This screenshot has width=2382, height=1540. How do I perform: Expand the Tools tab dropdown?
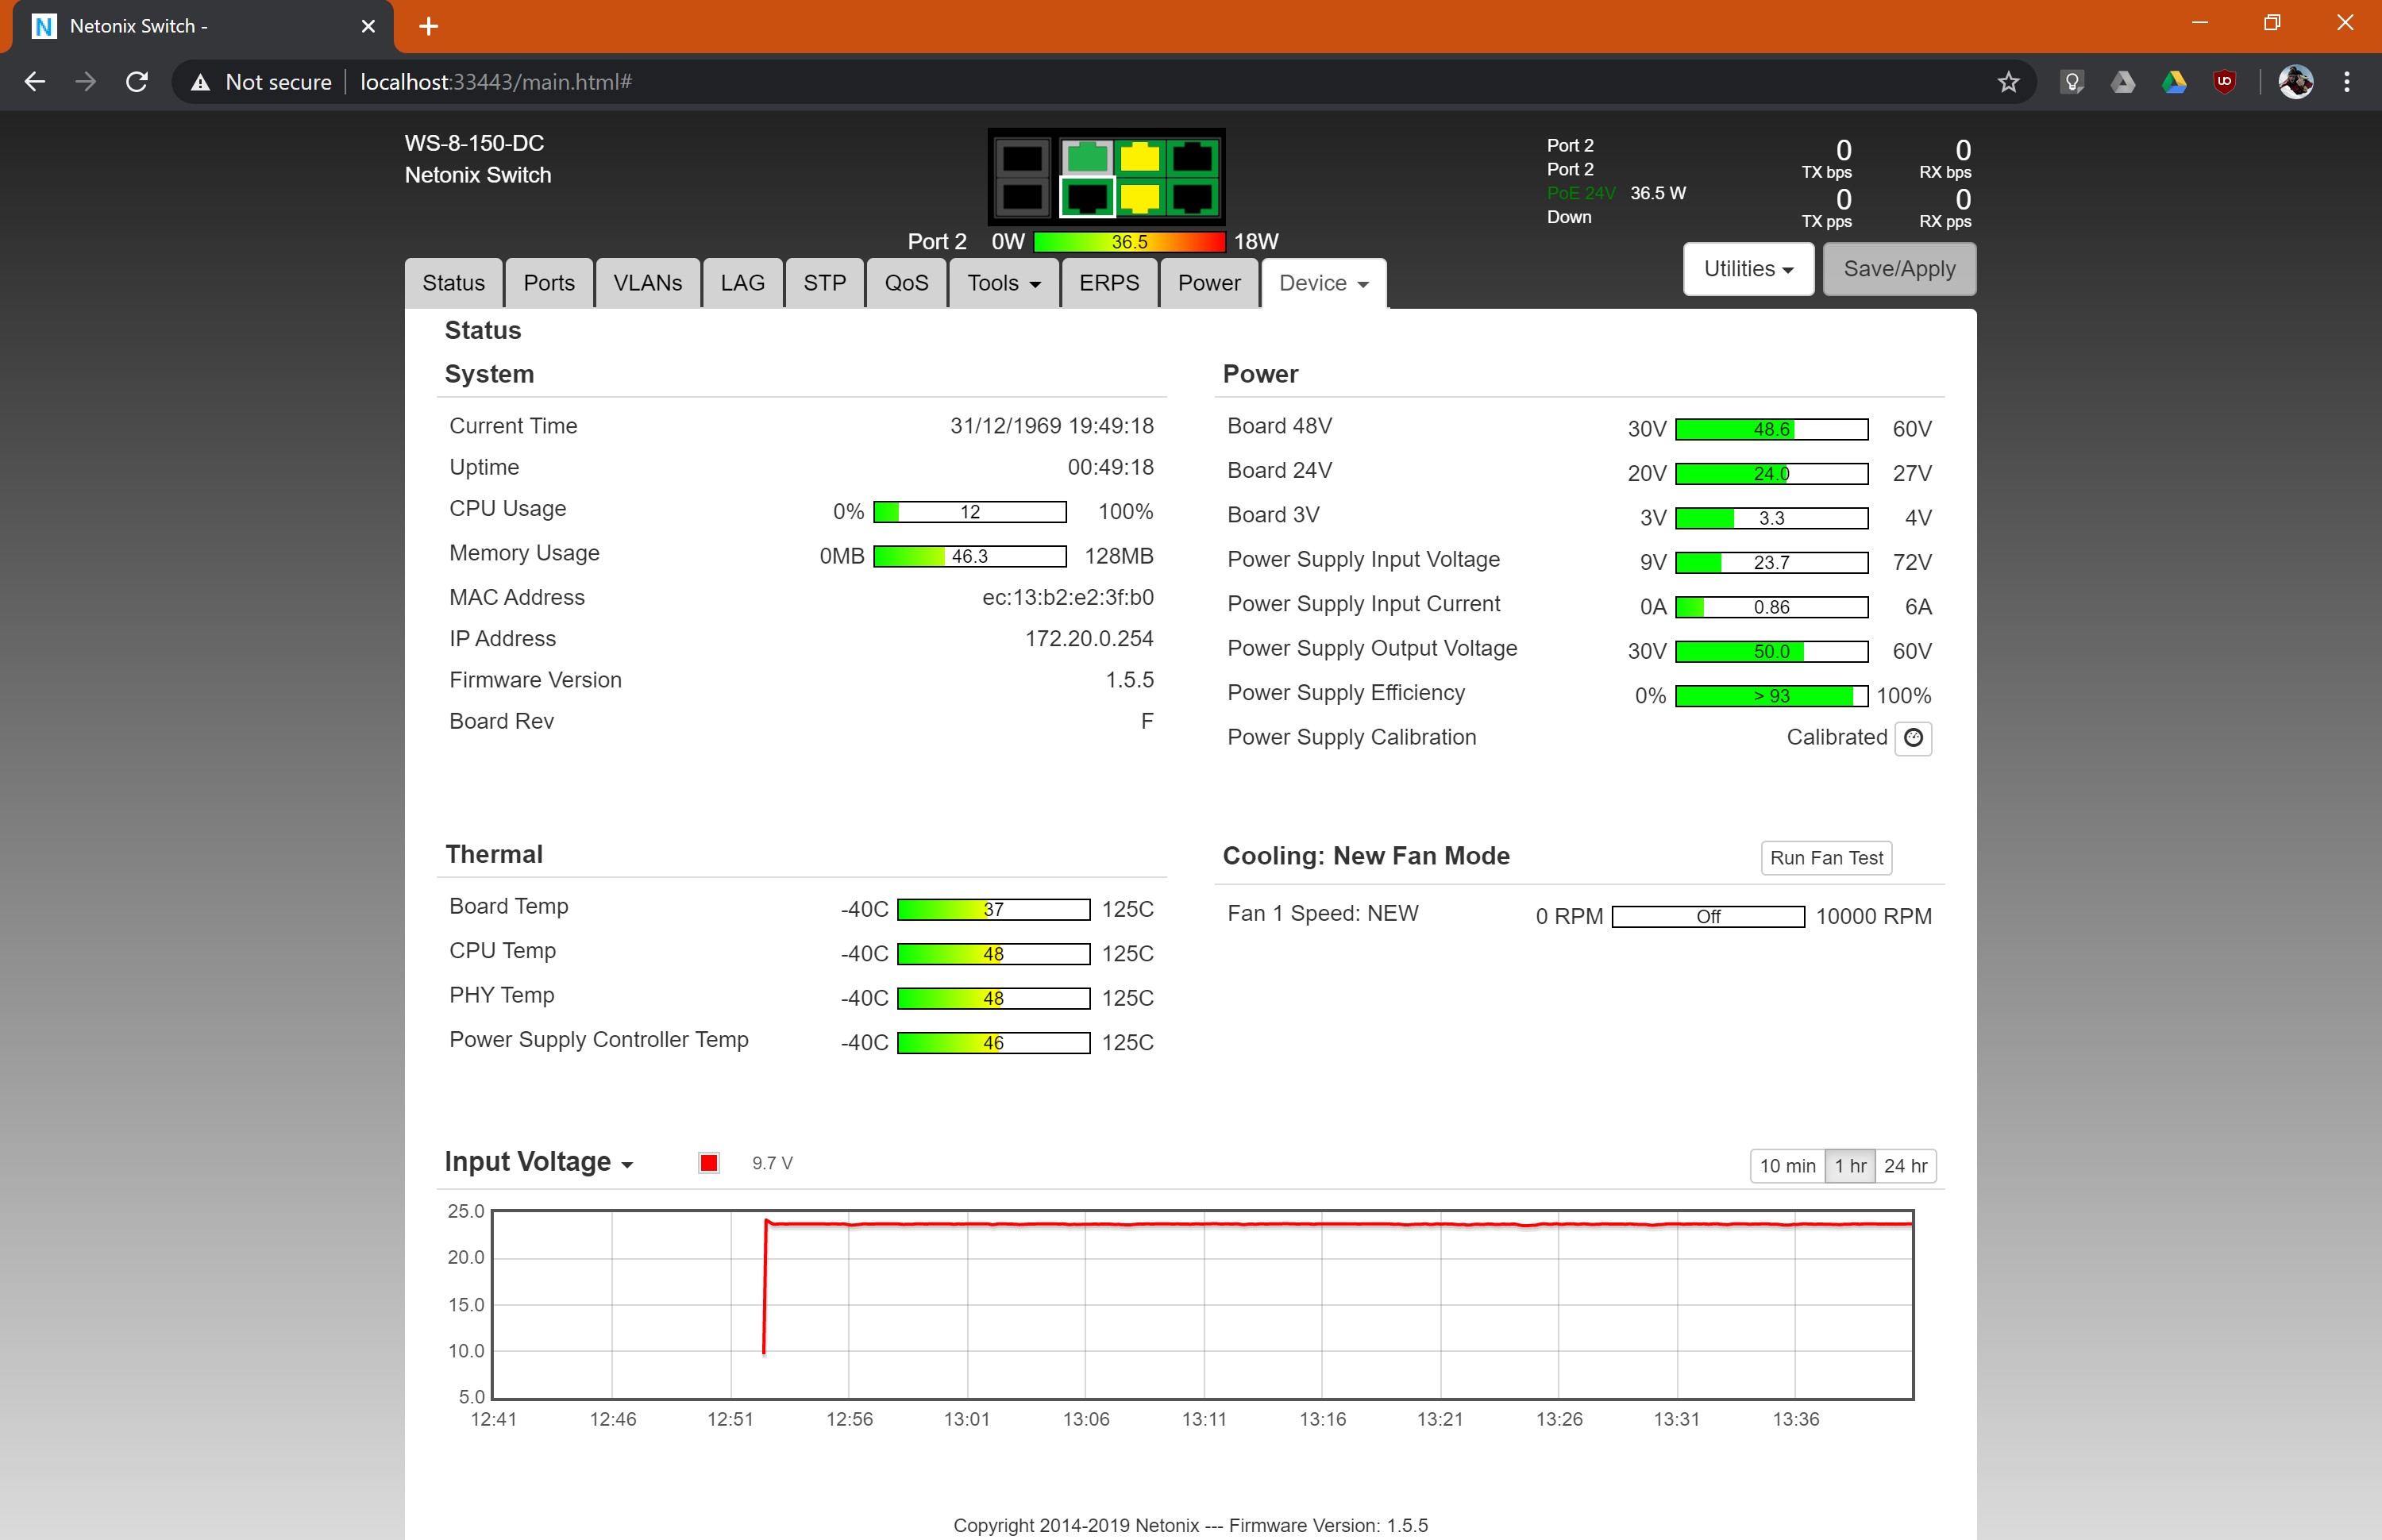point(1003,283)
